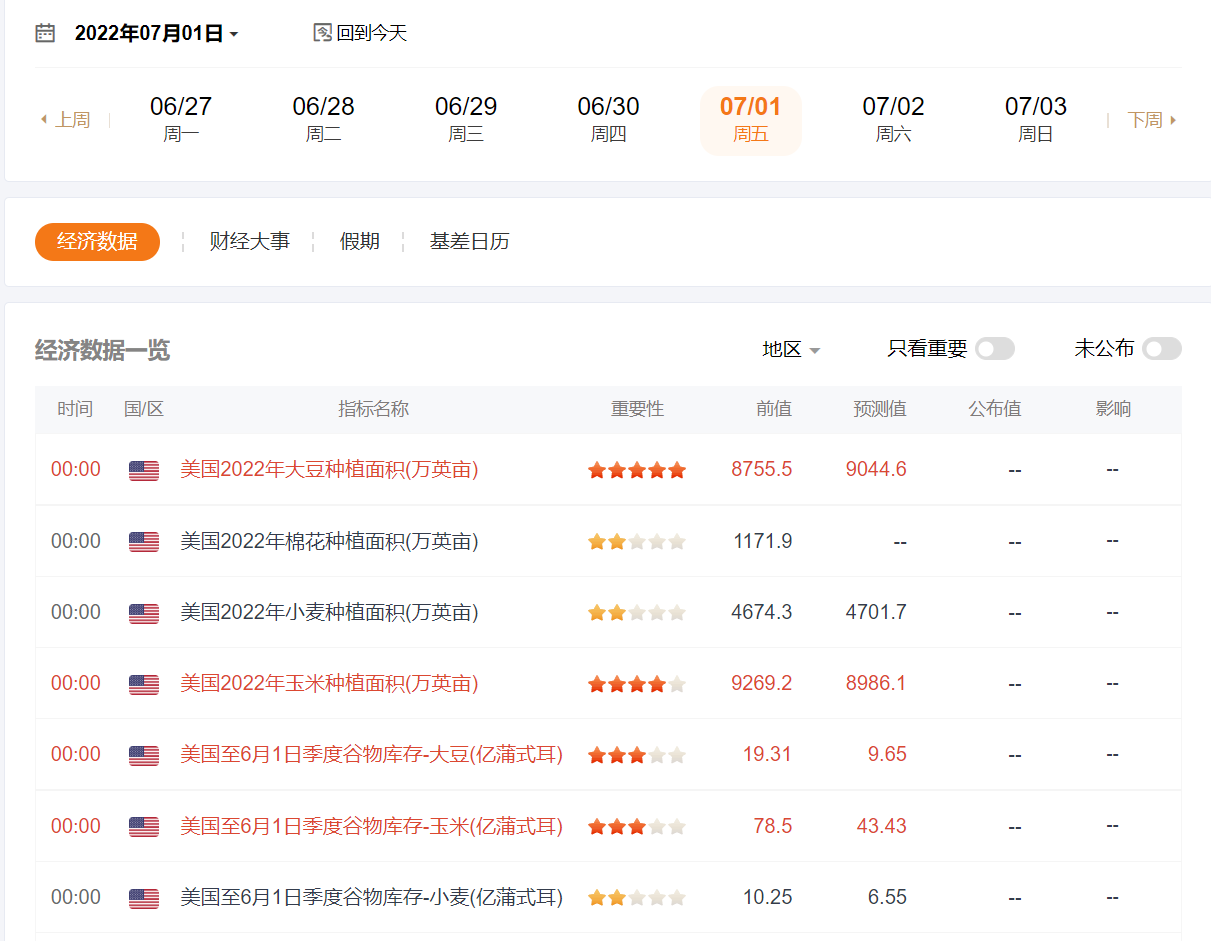This screenshot has height=941, width=1211.
Task: Open 美国2022年大豆种植面积 indicator link
Action: pos(329,470)
